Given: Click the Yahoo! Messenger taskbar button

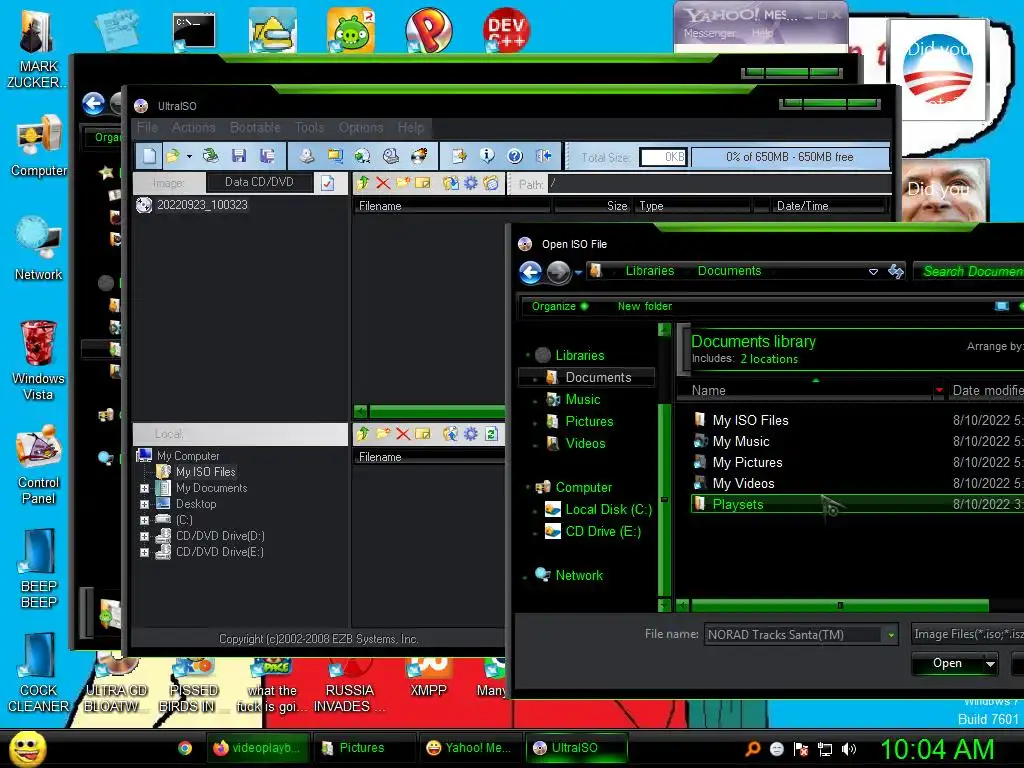Looking at the screenshot, I should pyautogui.click(x=468, y=748).
